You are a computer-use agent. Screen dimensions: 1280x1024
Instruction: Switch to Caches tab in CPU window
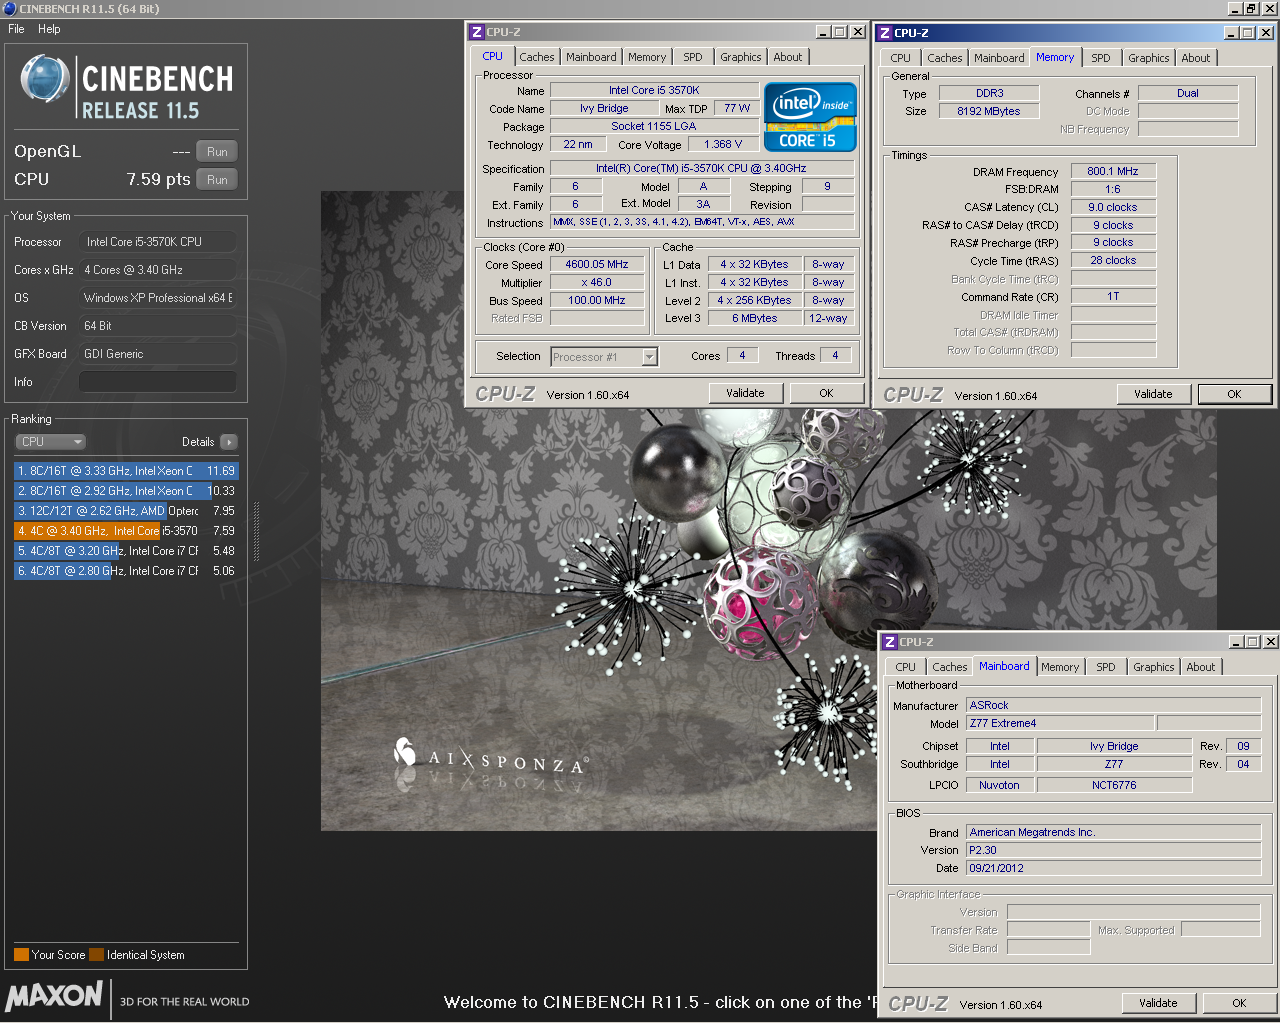(x=536, y=57)
